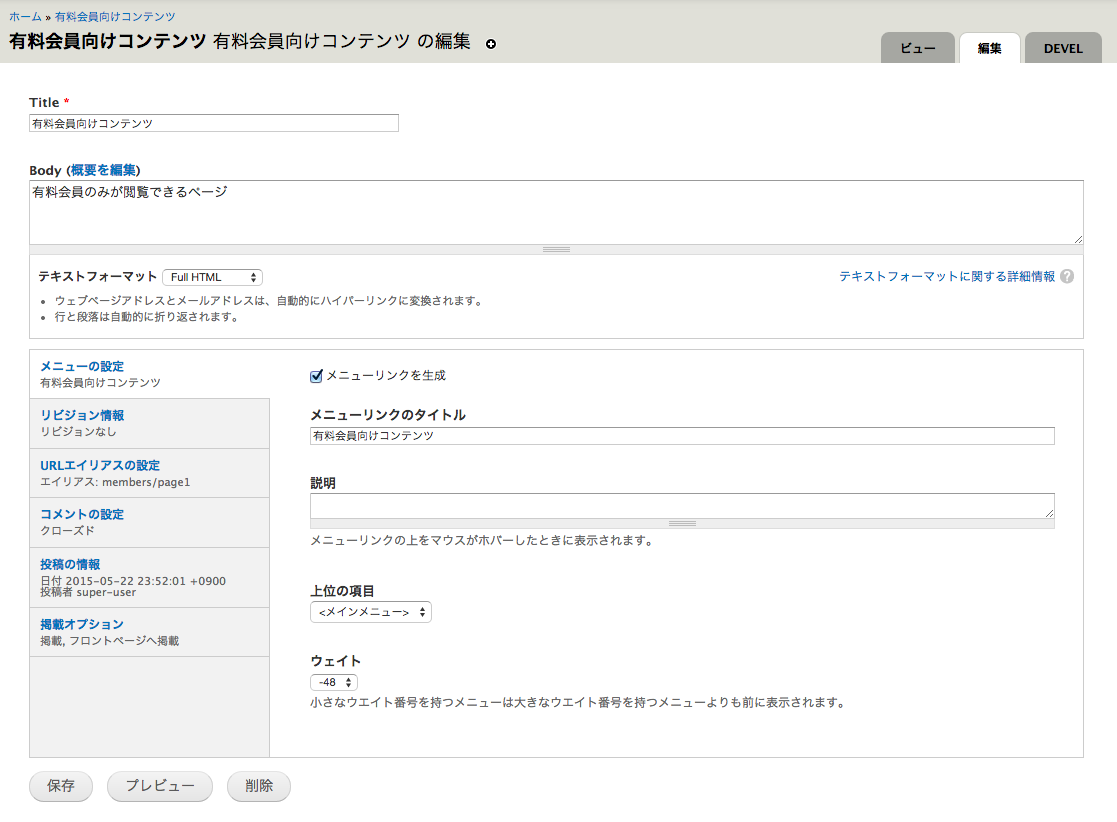Open the 概要を編集 summary link

pyautogui.click(x=104, y=170)
